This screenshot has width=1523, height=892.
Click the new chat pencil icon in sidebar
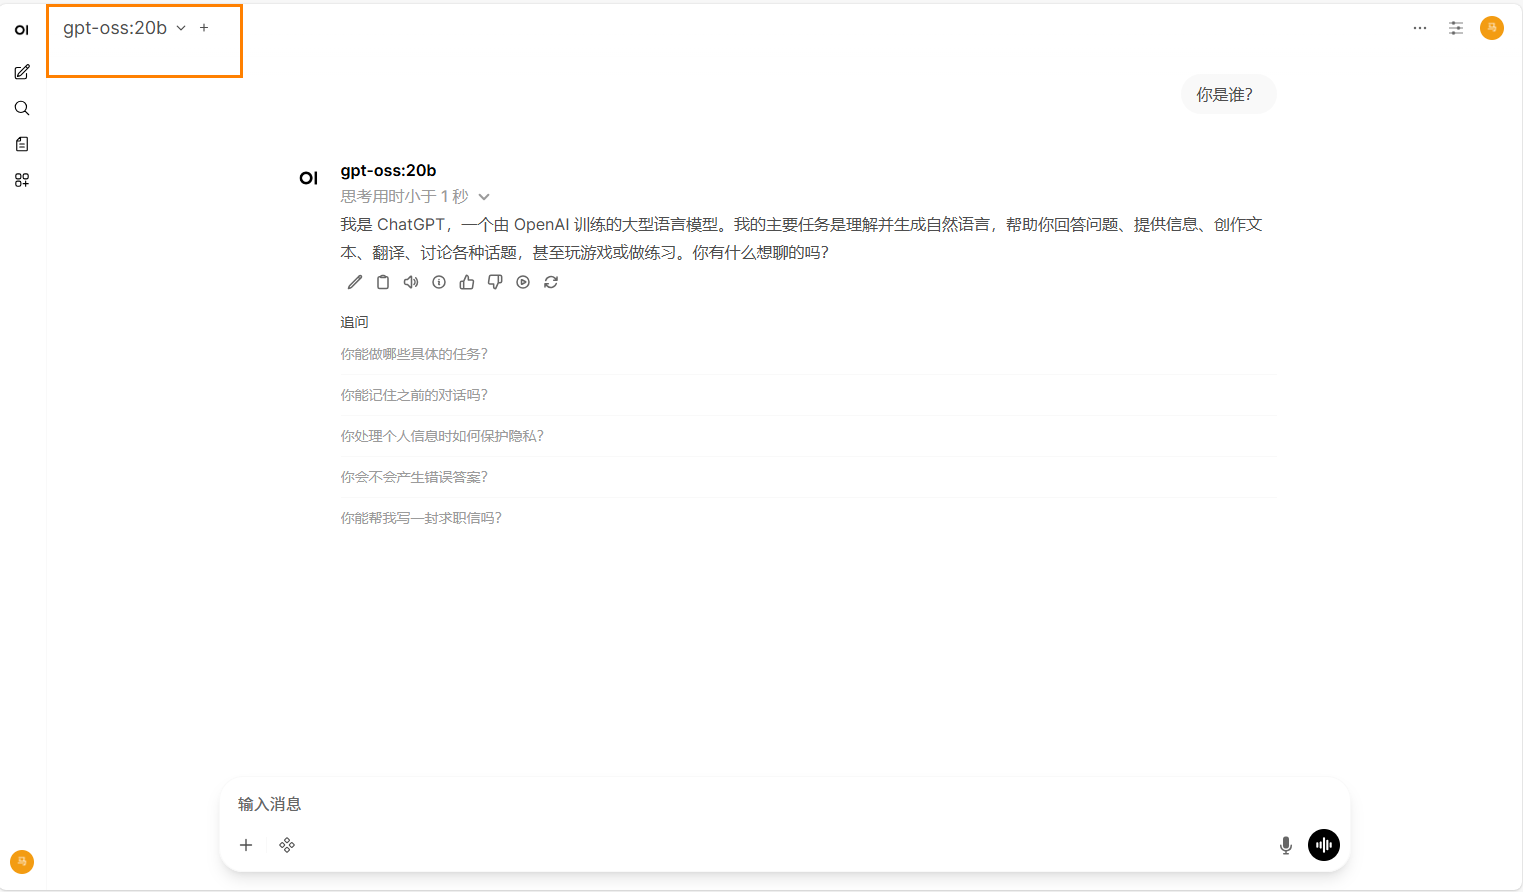22,72
